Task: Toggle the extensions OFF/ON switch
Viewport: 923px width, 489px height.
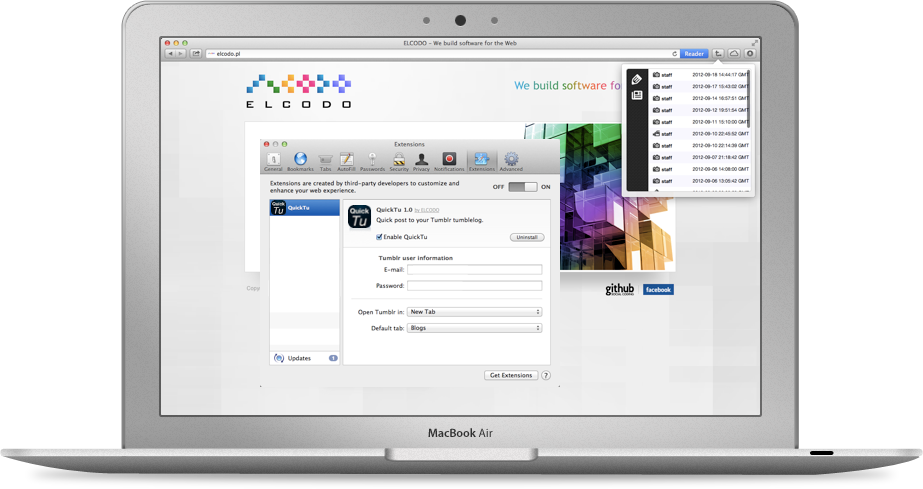Action: 523,187
